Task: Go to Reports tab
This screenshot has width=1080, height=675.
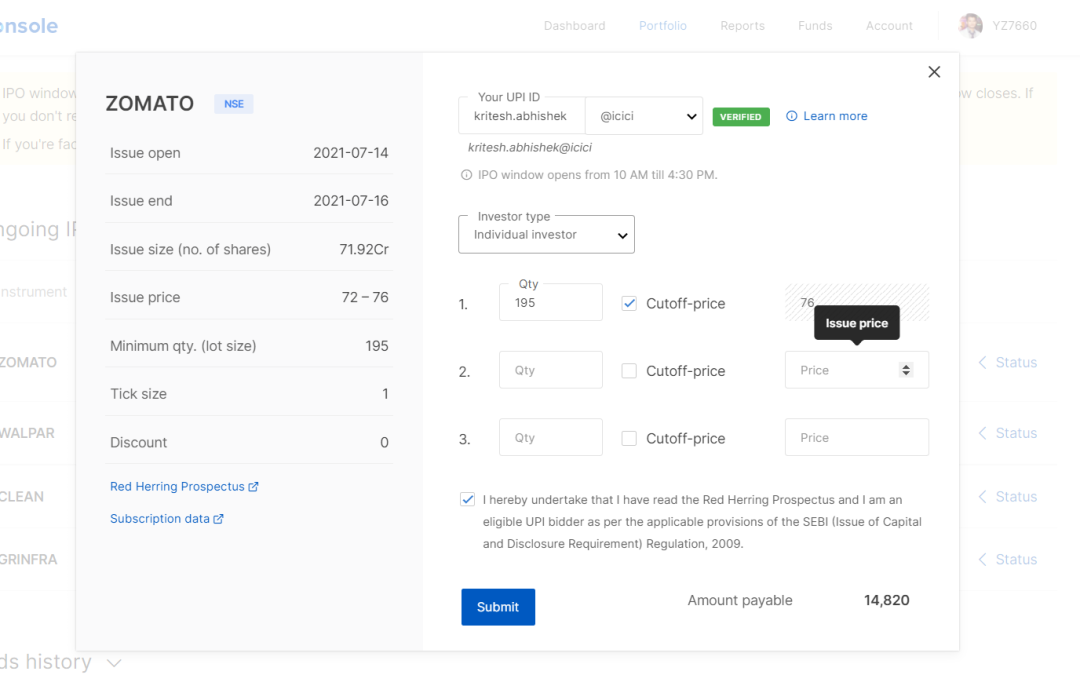Action: (742, 25)
